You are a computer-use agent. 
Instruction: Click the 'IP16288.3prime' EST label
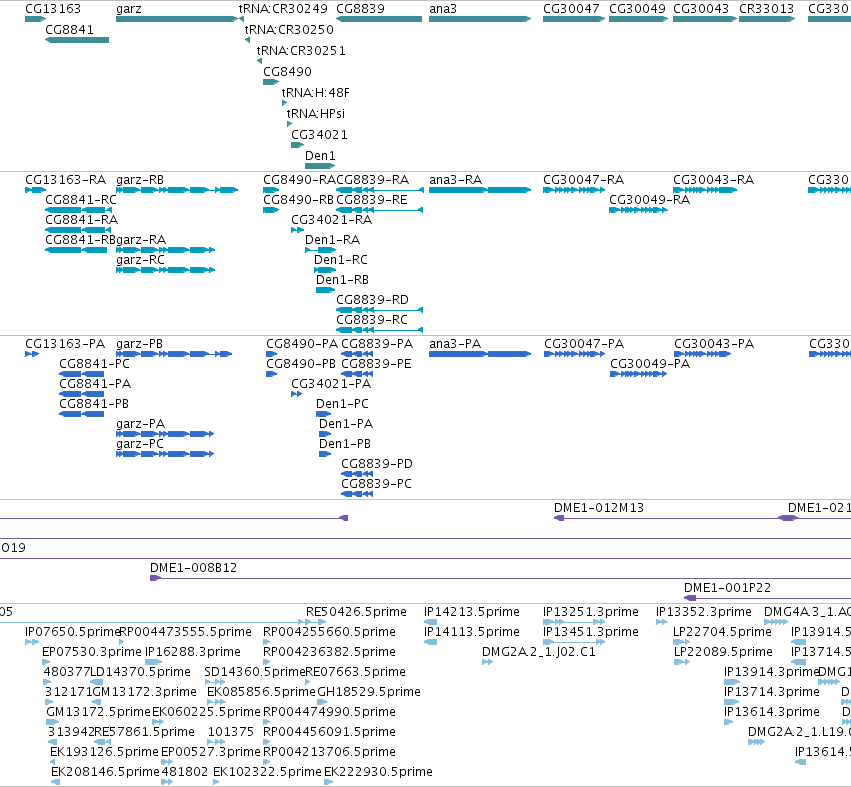[193, 652]
